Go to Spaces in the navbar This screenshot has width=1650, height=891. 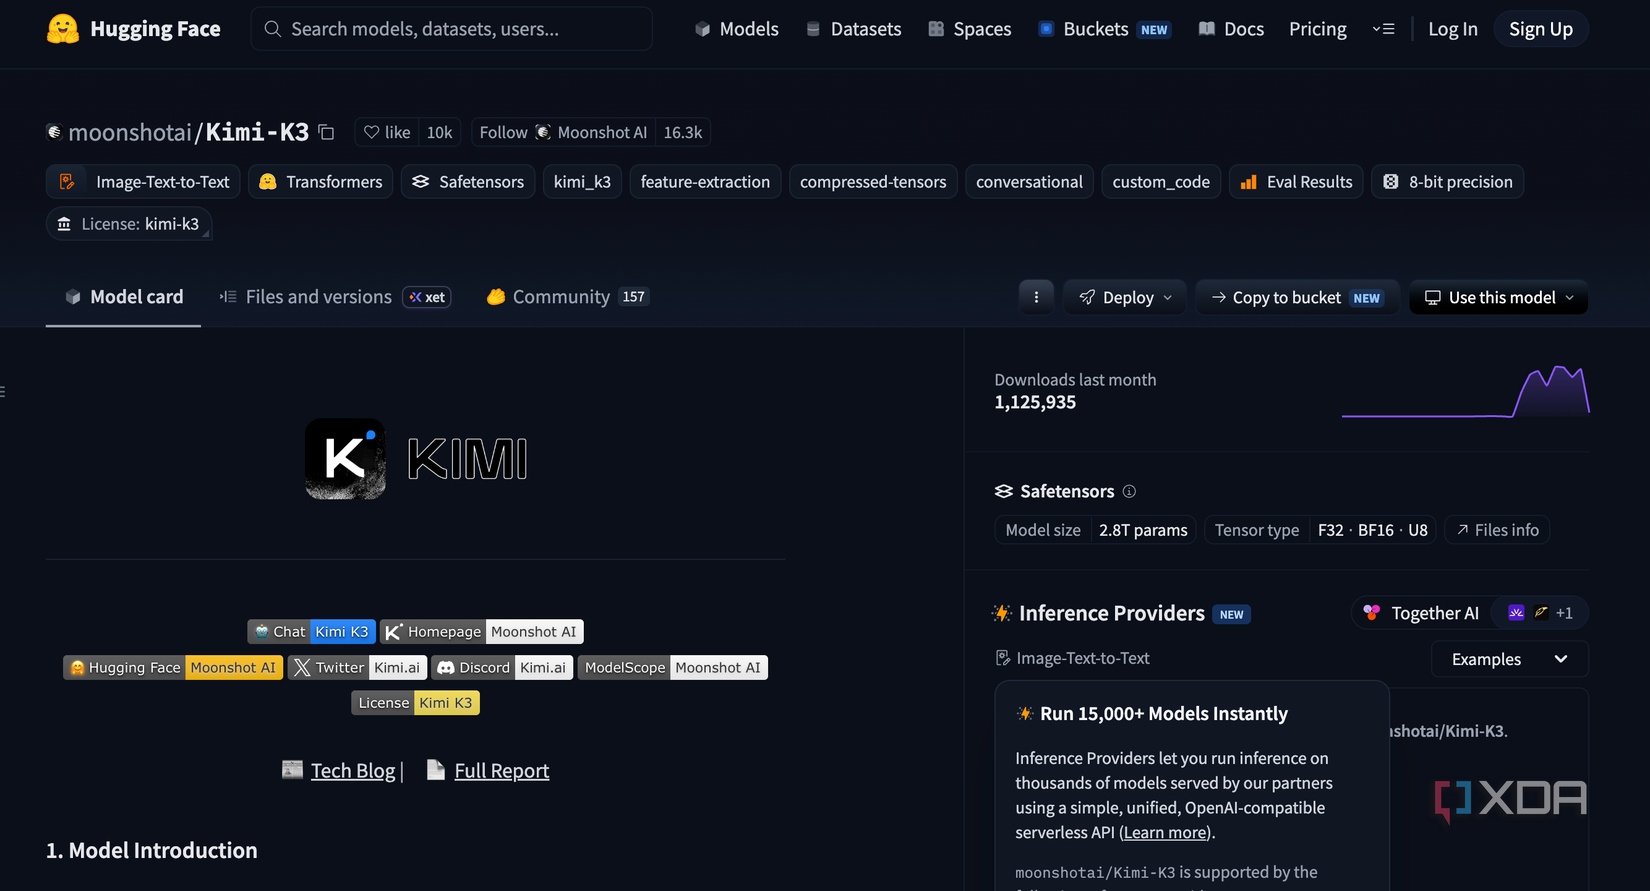click(970, 29)
